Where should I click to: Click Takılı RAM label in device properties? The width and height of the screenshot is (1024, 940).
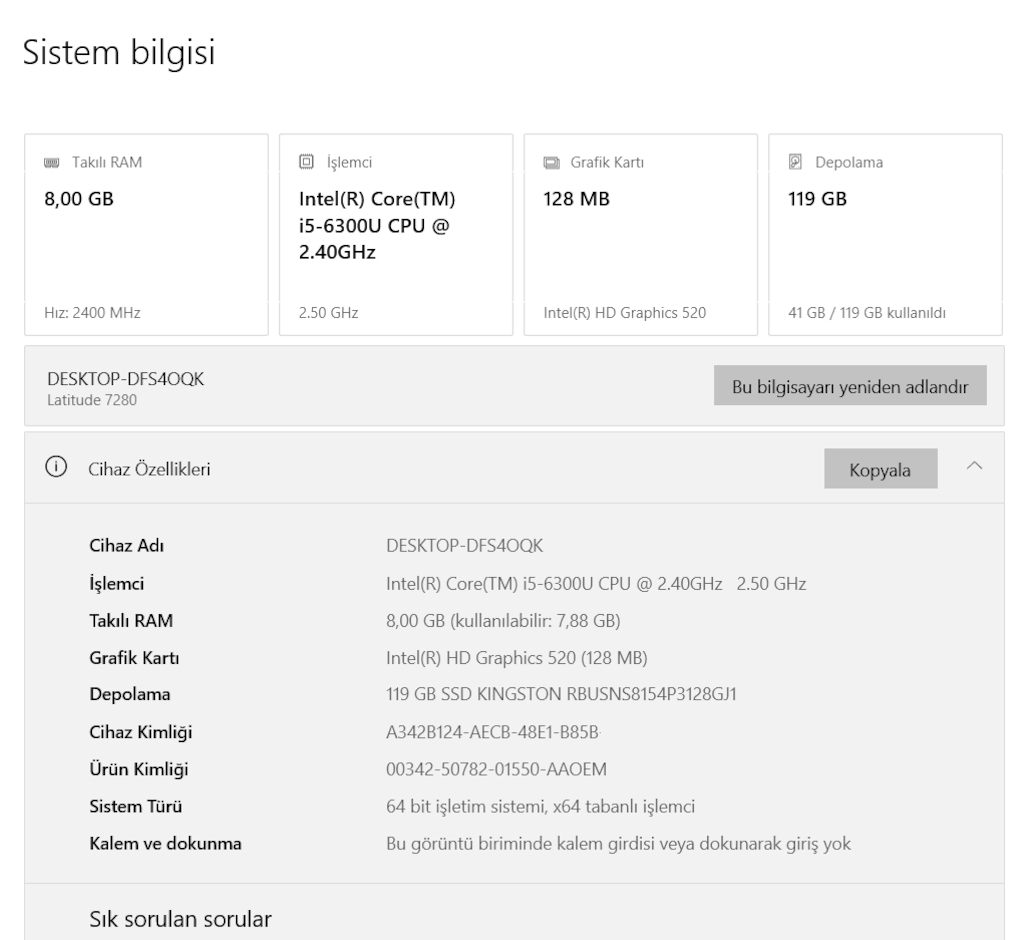click(x=131, y=621)
